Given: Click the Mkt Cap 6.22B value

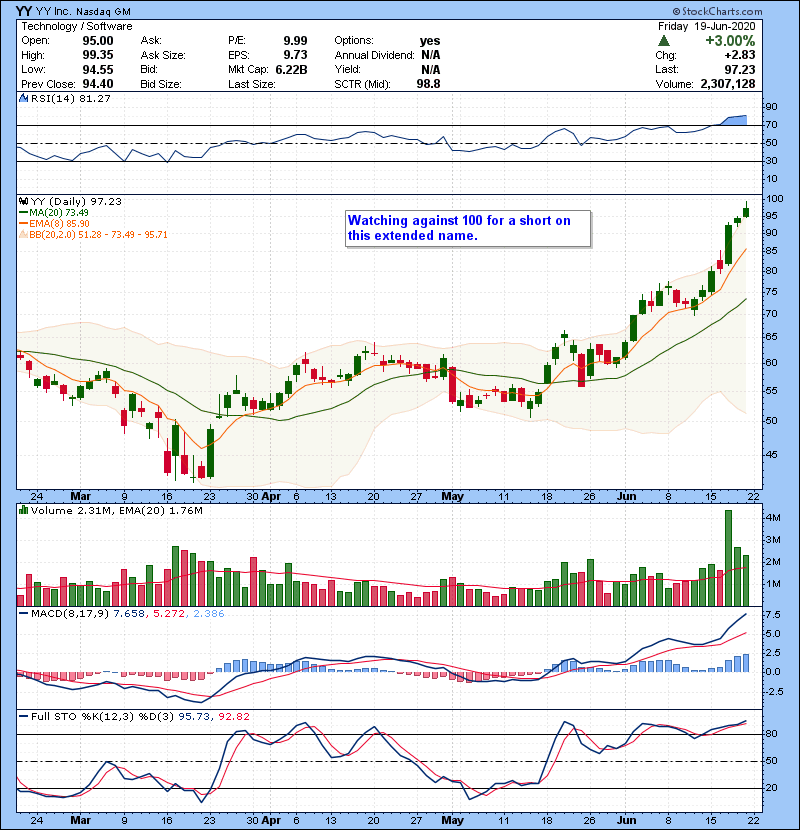Looking at the screenshot, I should point(291,69).
